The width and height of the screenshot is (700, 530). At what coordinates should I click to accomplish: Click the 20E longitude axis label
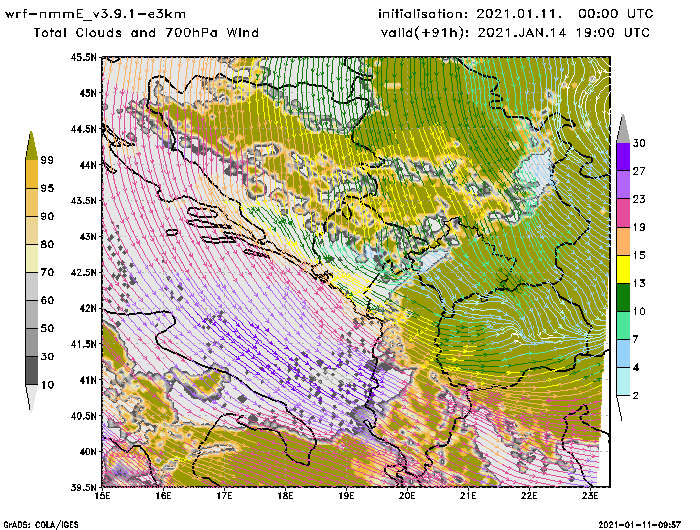(407, 497)
